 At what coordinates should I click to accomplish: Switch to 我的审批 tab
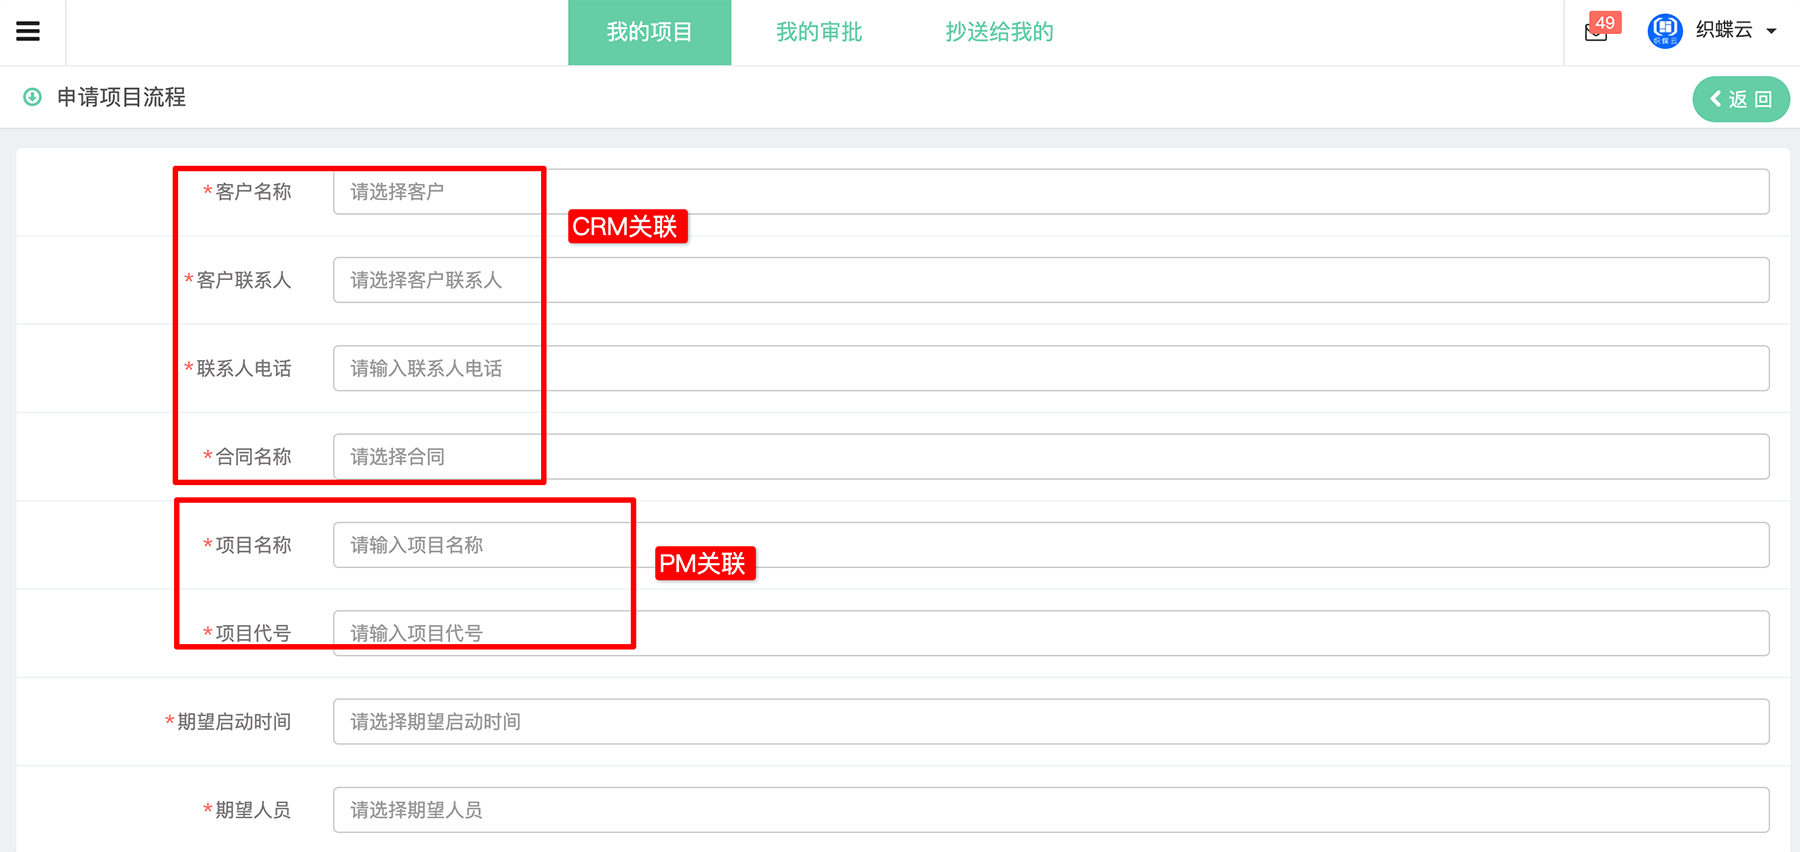coord(819,33)
